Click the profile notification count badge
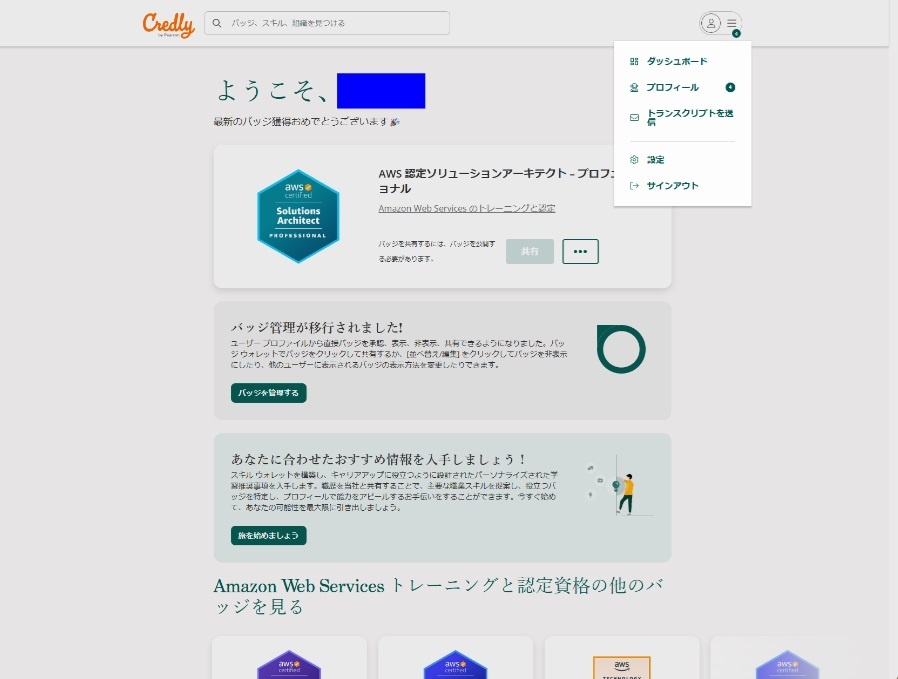 tap(730, 88)
